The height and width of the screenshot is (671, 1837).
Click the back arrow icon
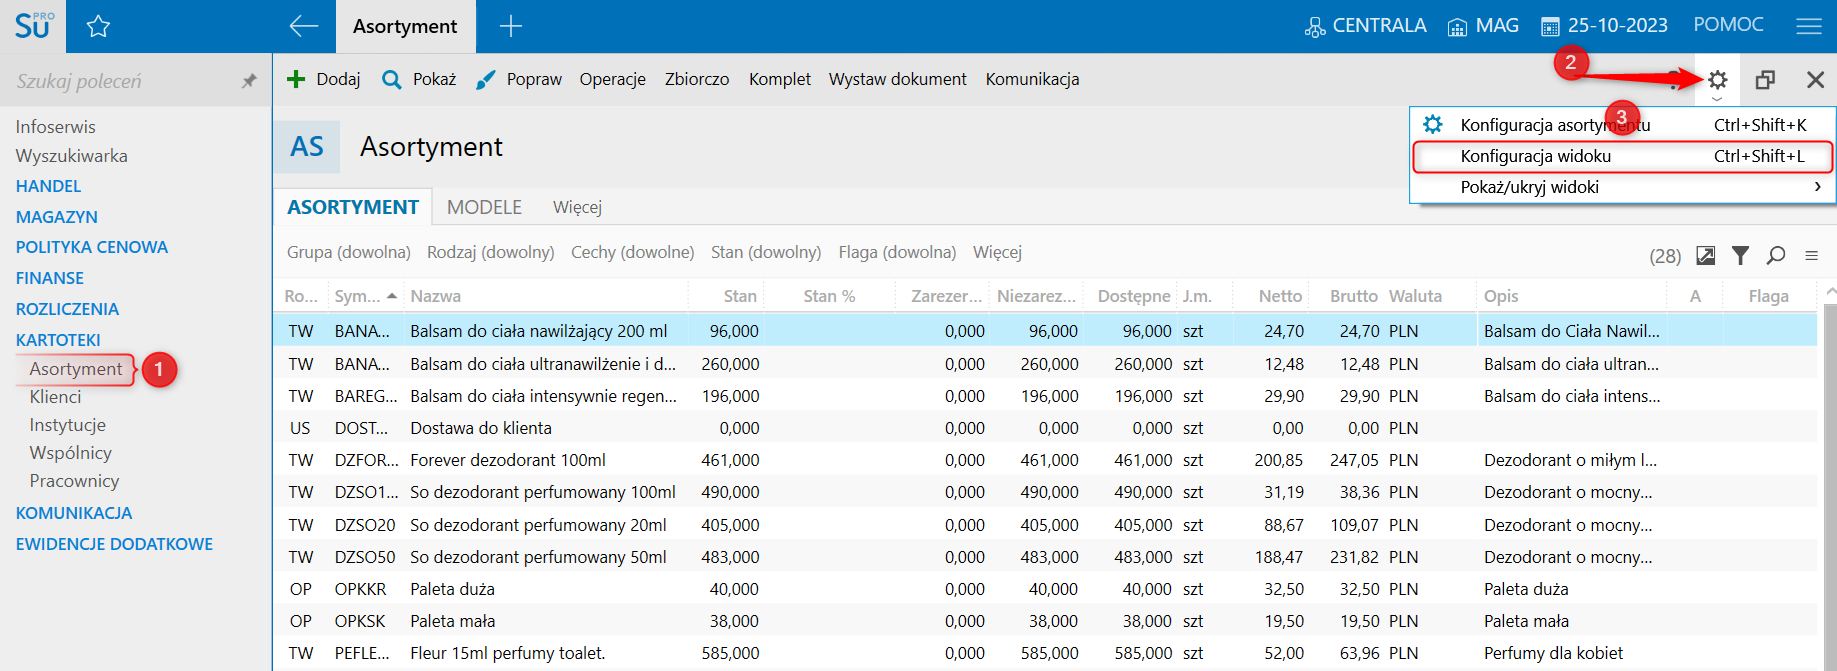(x=303, y=27)
